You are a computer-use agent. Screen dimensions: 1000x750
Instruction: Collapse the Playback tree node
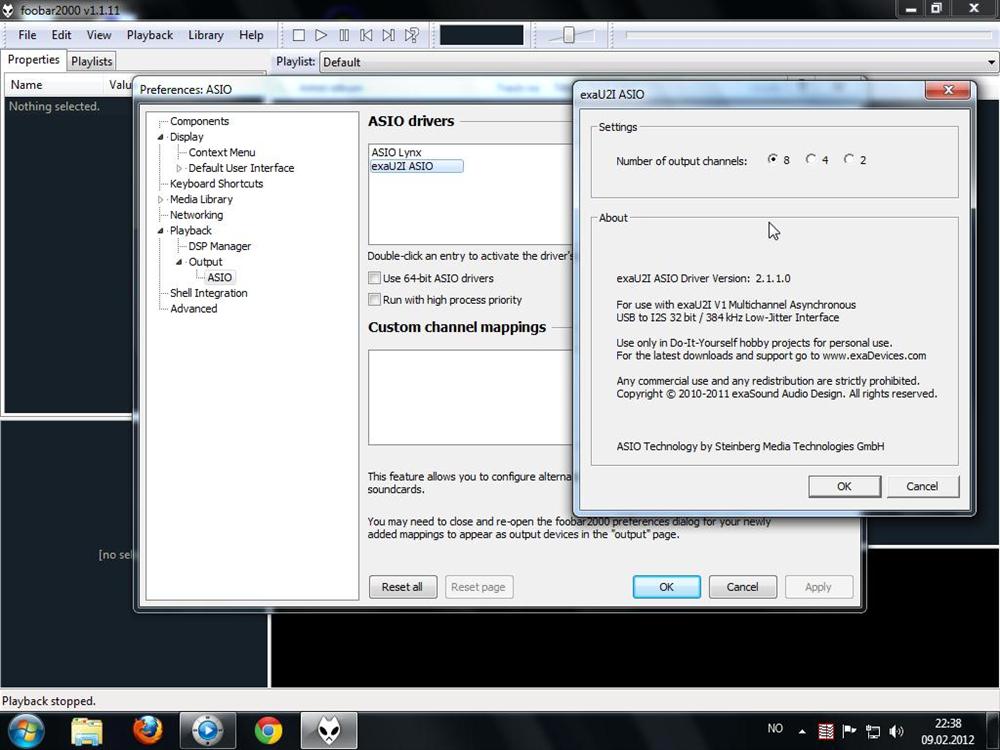coord(161,231)
